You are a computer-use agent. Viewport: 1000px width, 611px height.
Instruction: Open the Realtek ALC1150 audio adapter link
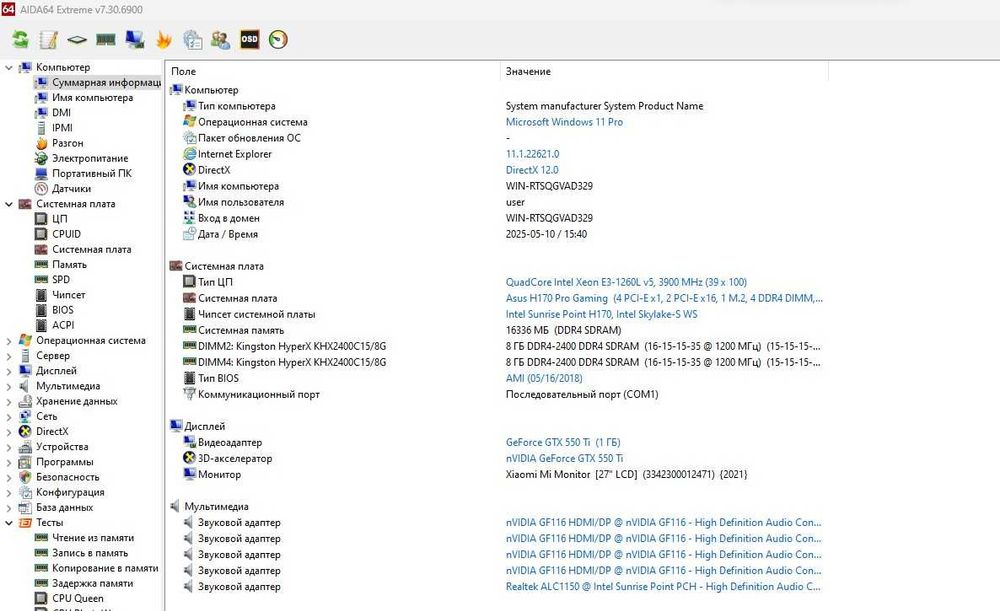[663, 587]
